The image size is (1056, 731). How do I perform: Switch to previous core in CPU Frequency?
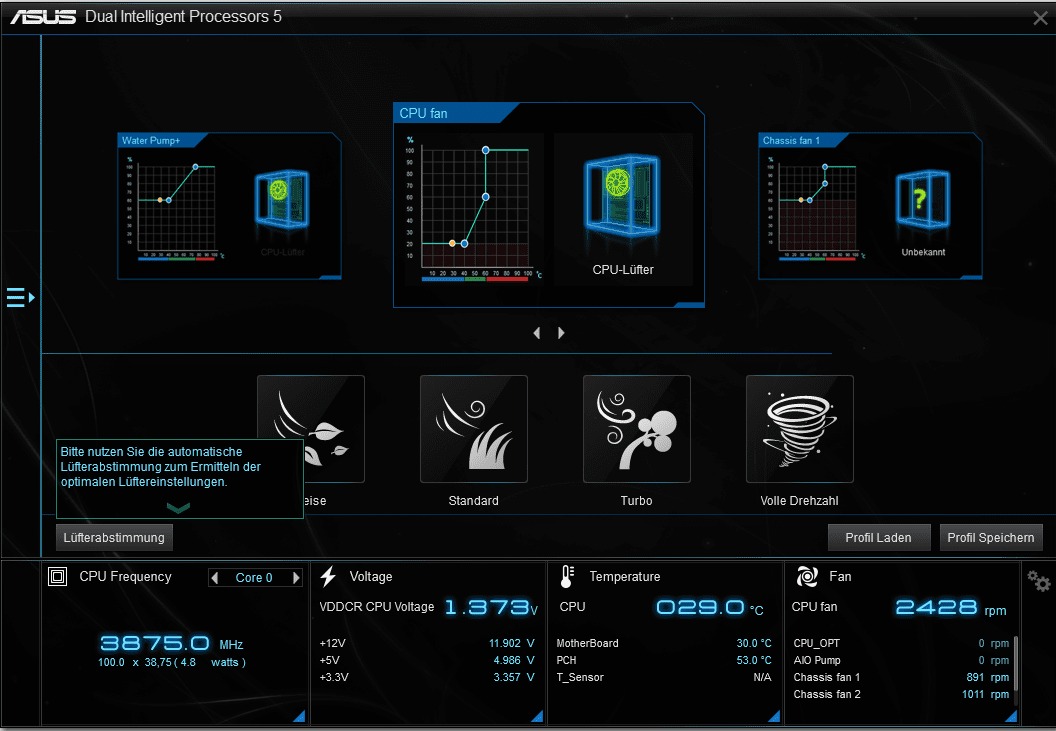pyautogui.click(x=215, y=577)
